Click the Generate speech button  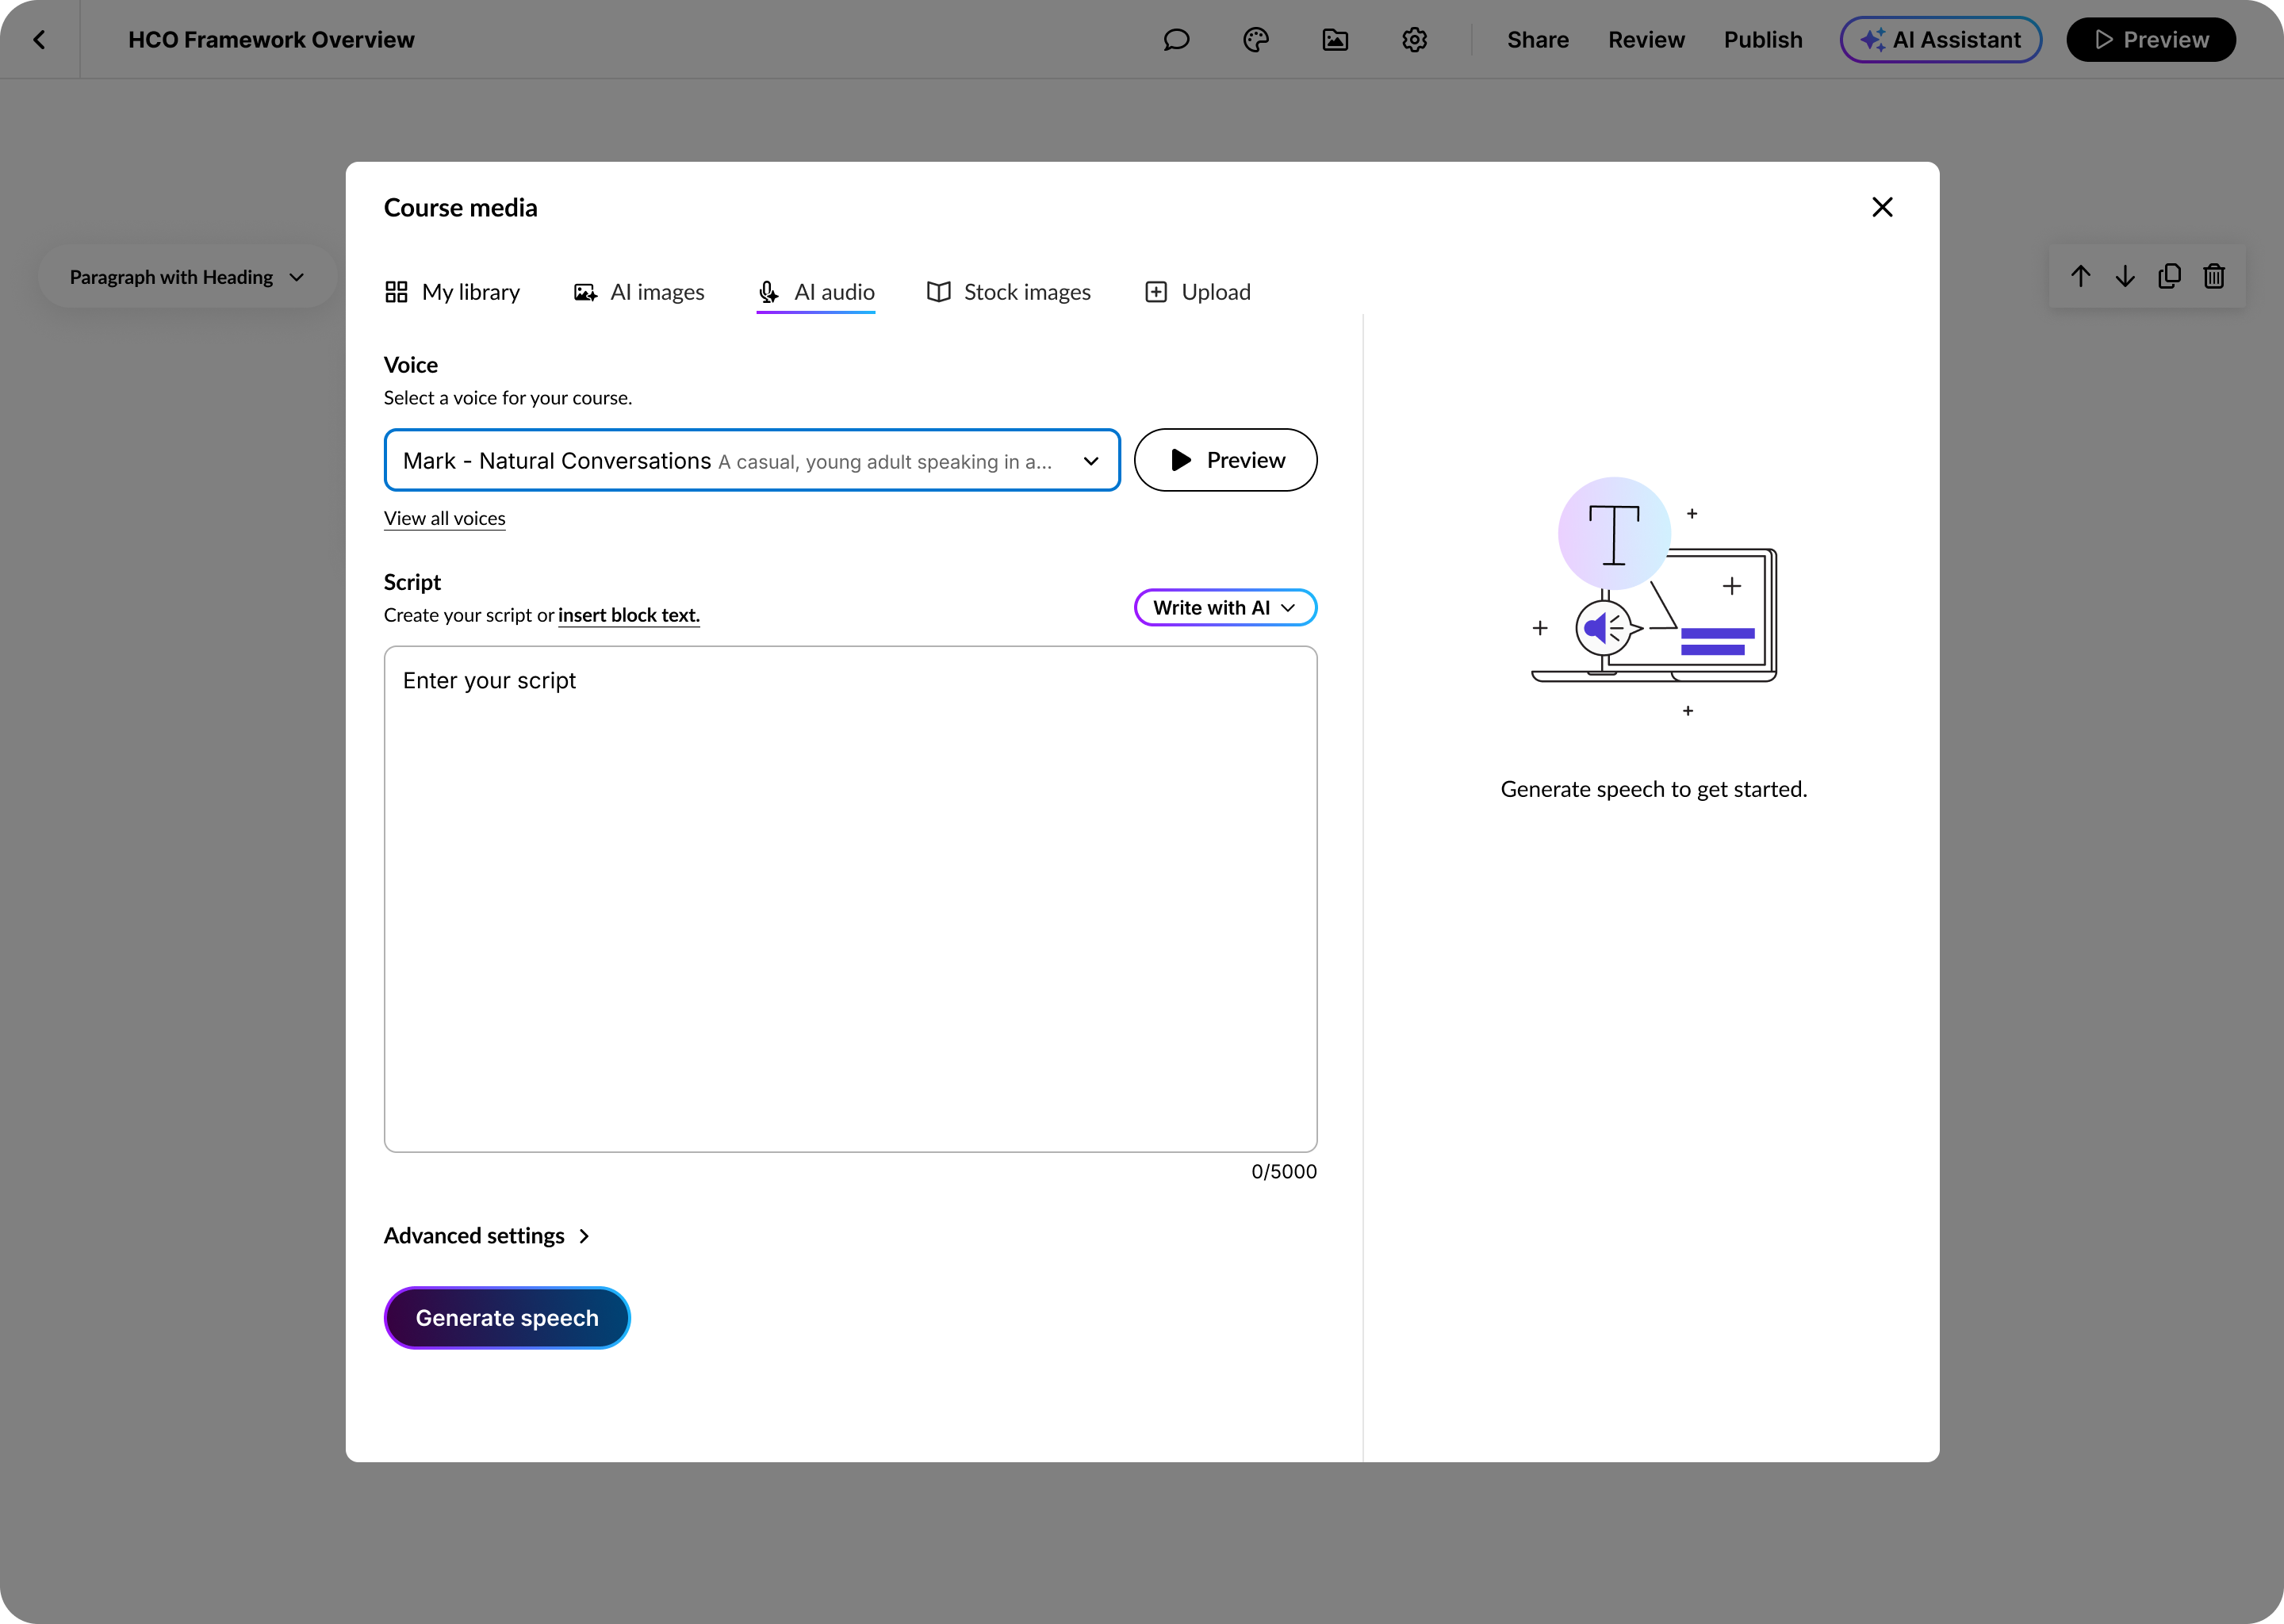(x=507, y=1318)
